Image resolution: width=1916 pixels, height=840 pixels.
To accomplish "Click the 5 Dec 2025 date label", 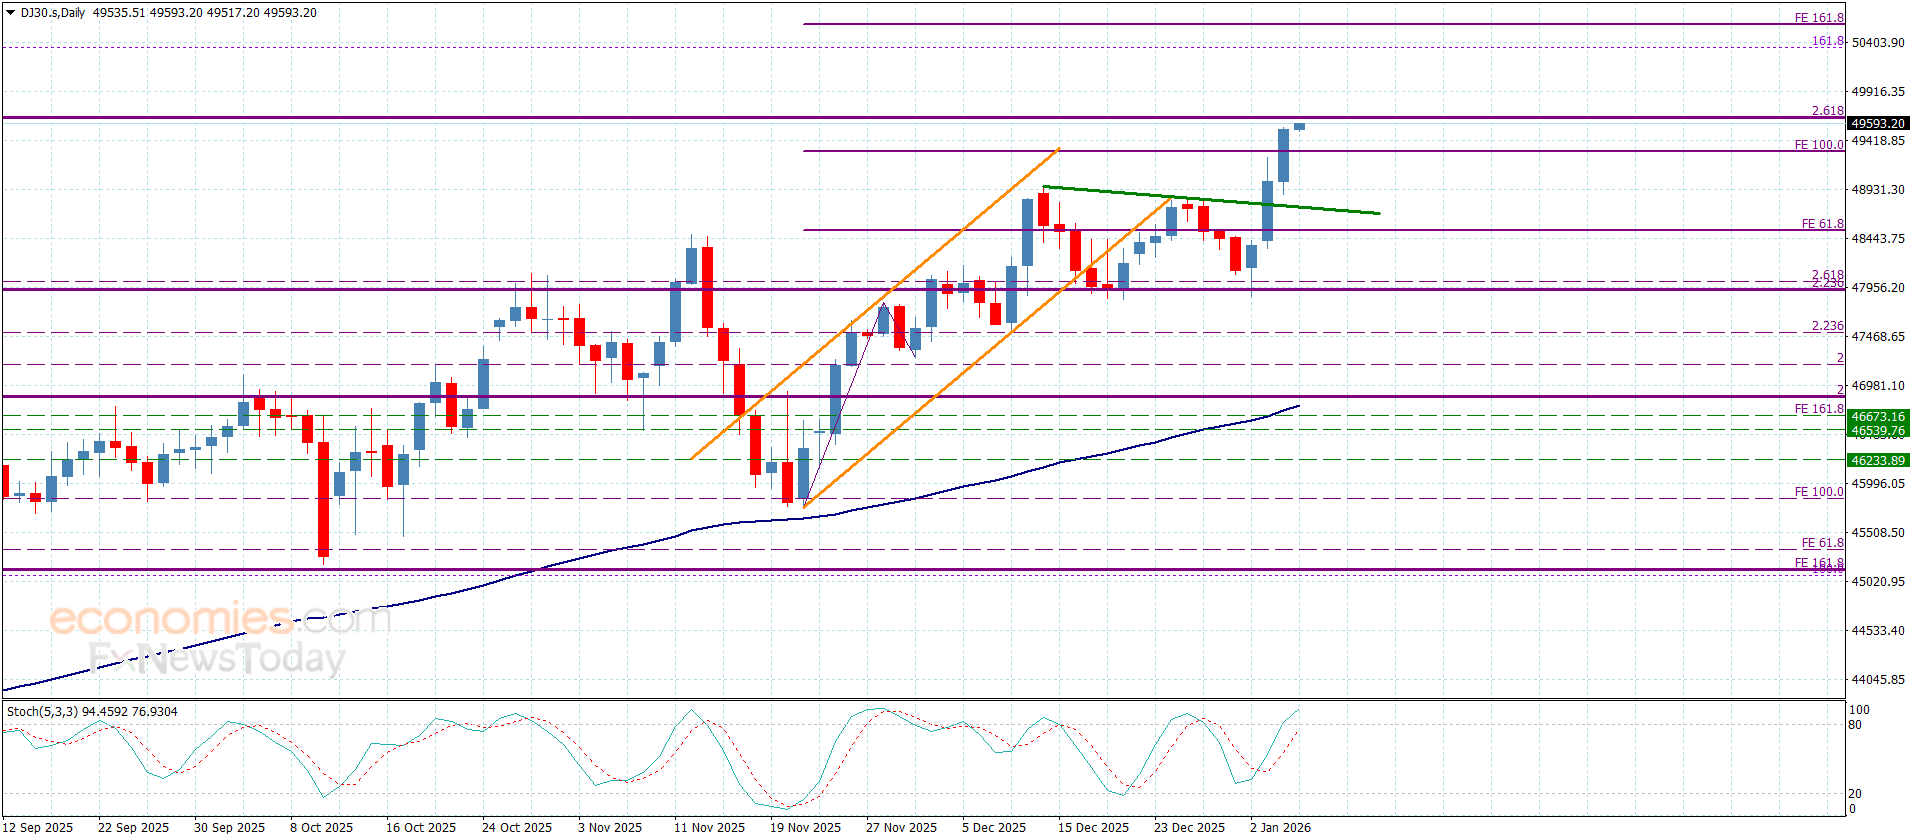I will pos(994,827).
